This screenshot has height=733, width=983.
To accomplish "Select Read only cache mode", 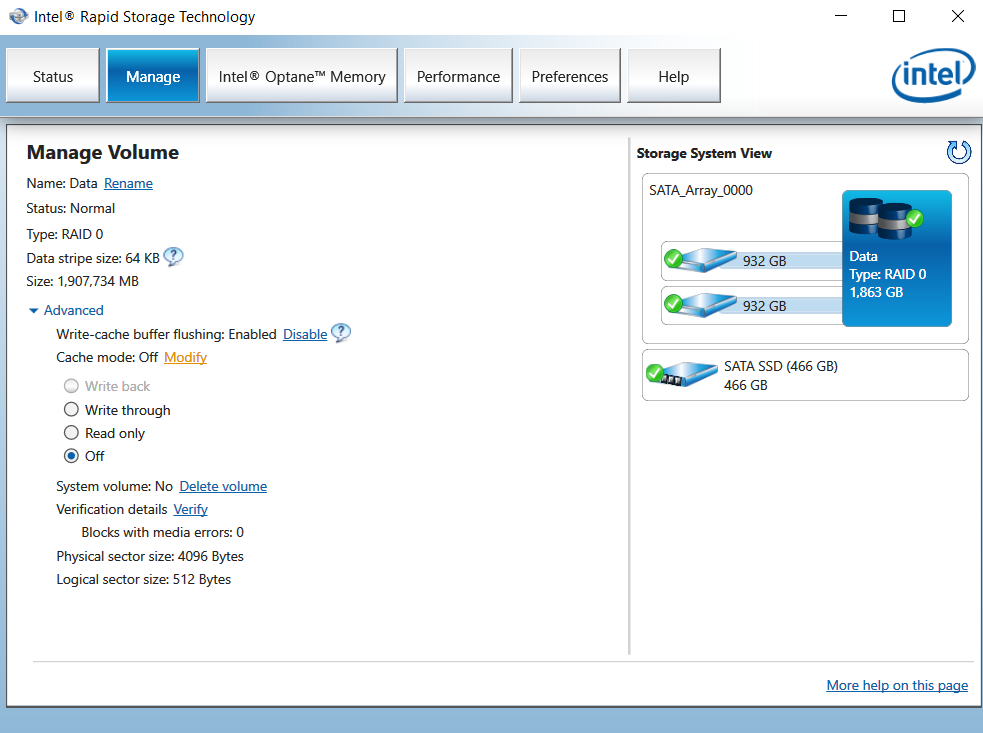I will (x=71, y=433).
